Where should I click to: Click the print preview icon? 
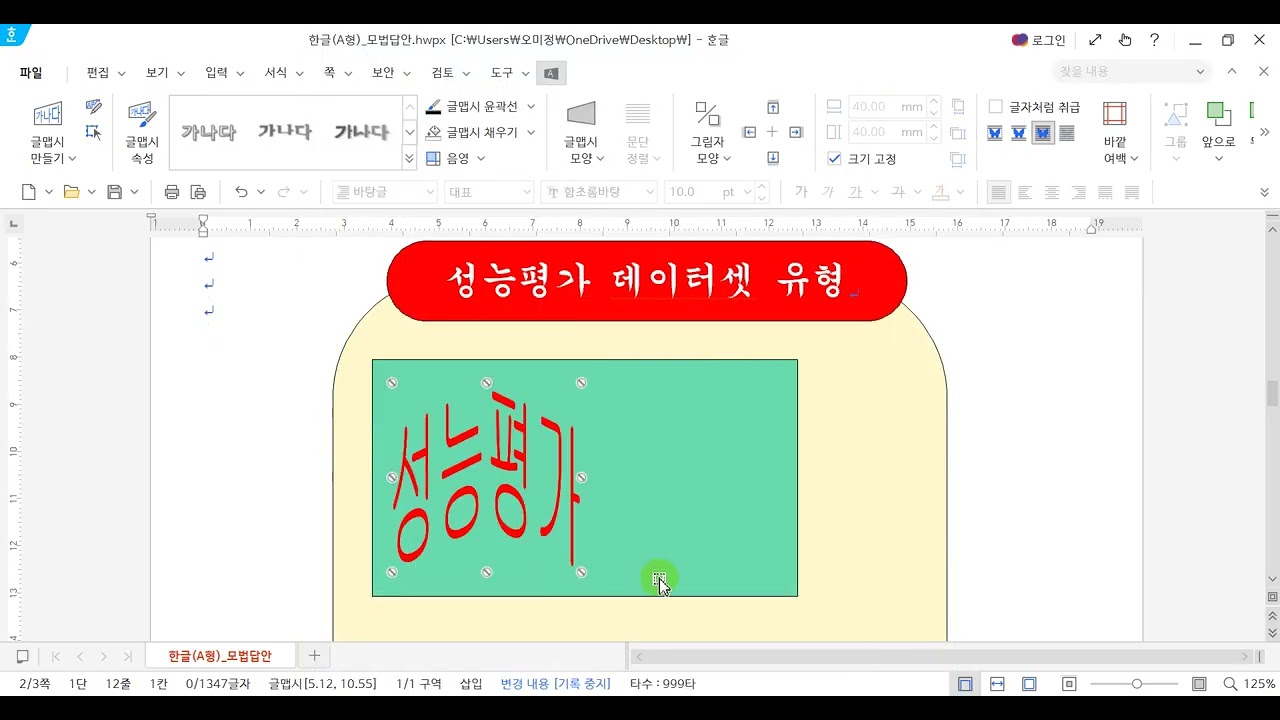click(x=198, y=192)
